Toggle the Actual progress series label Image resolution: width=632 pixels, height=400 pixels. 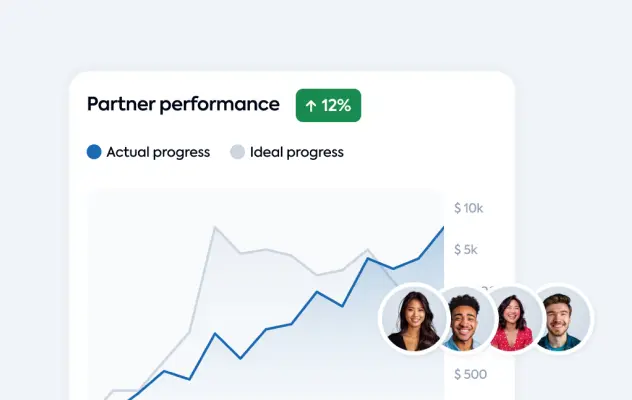pos(158,152)
